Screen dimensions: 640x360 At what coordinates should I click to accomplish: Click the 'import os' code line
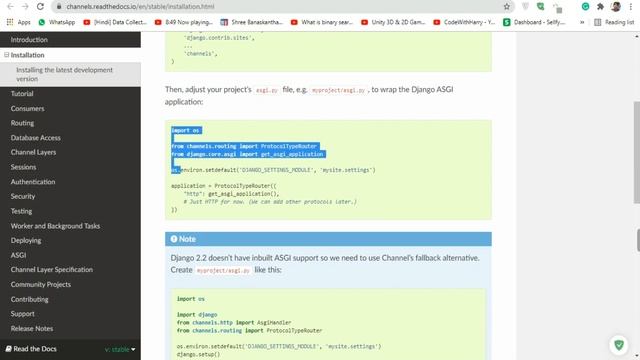(x=186, y=130)
